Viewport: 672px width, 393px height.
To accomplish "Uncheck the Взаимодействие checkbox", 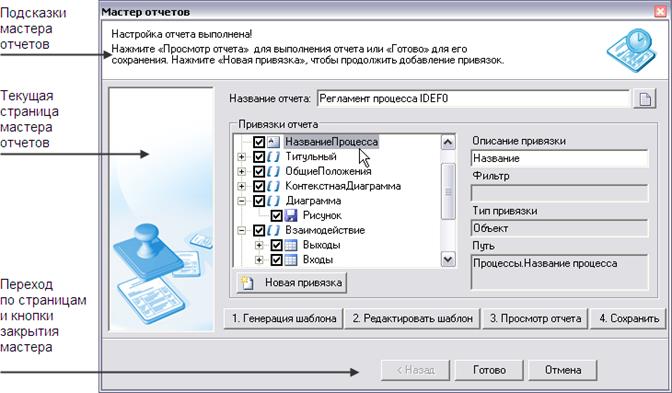I will pos(259,231).
